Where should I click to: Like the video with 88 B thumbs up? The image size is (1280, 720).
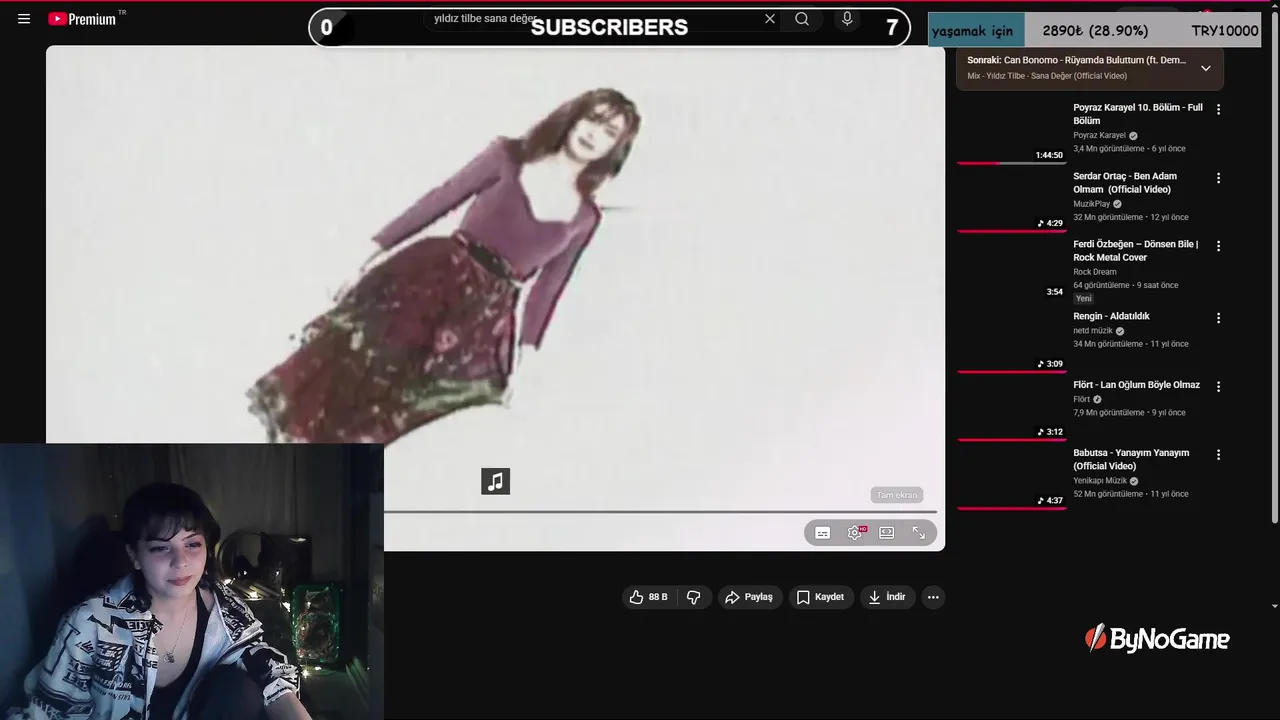point(648,597)
